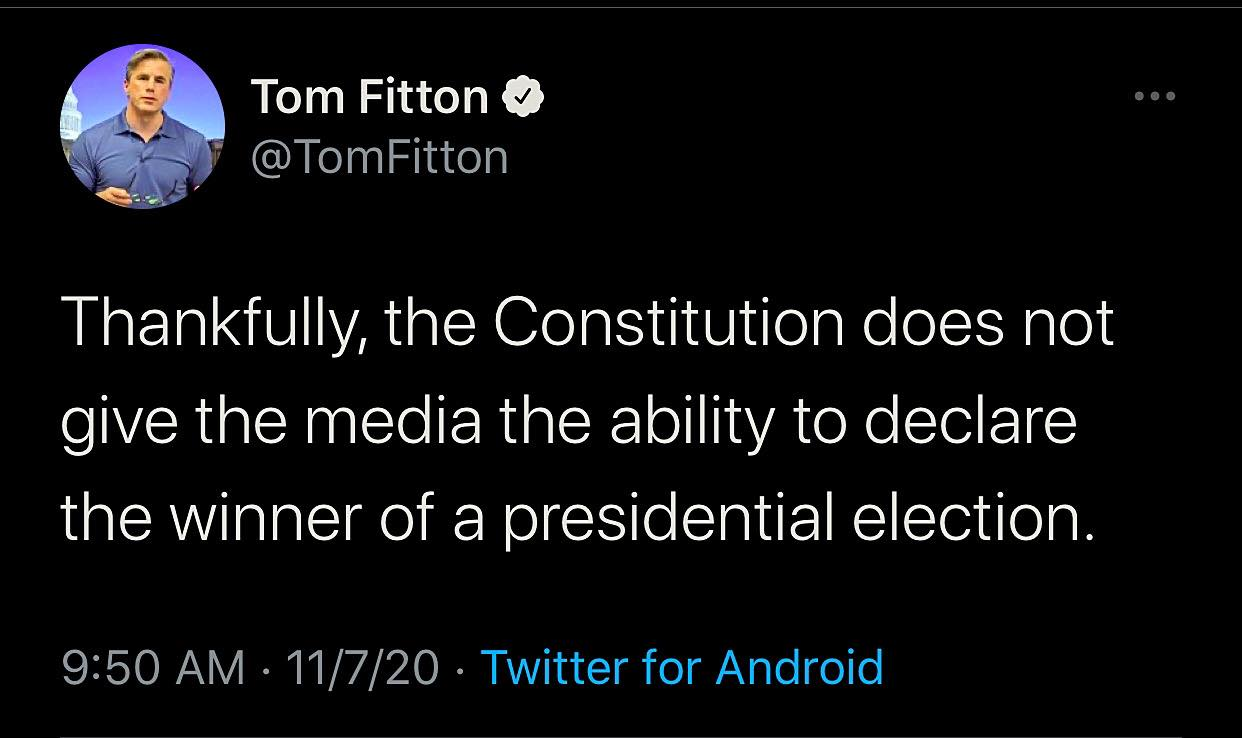Open the @TomFitton handle link
The height and width of the screenshot is (738, 1242).
[x=378, y=157]
